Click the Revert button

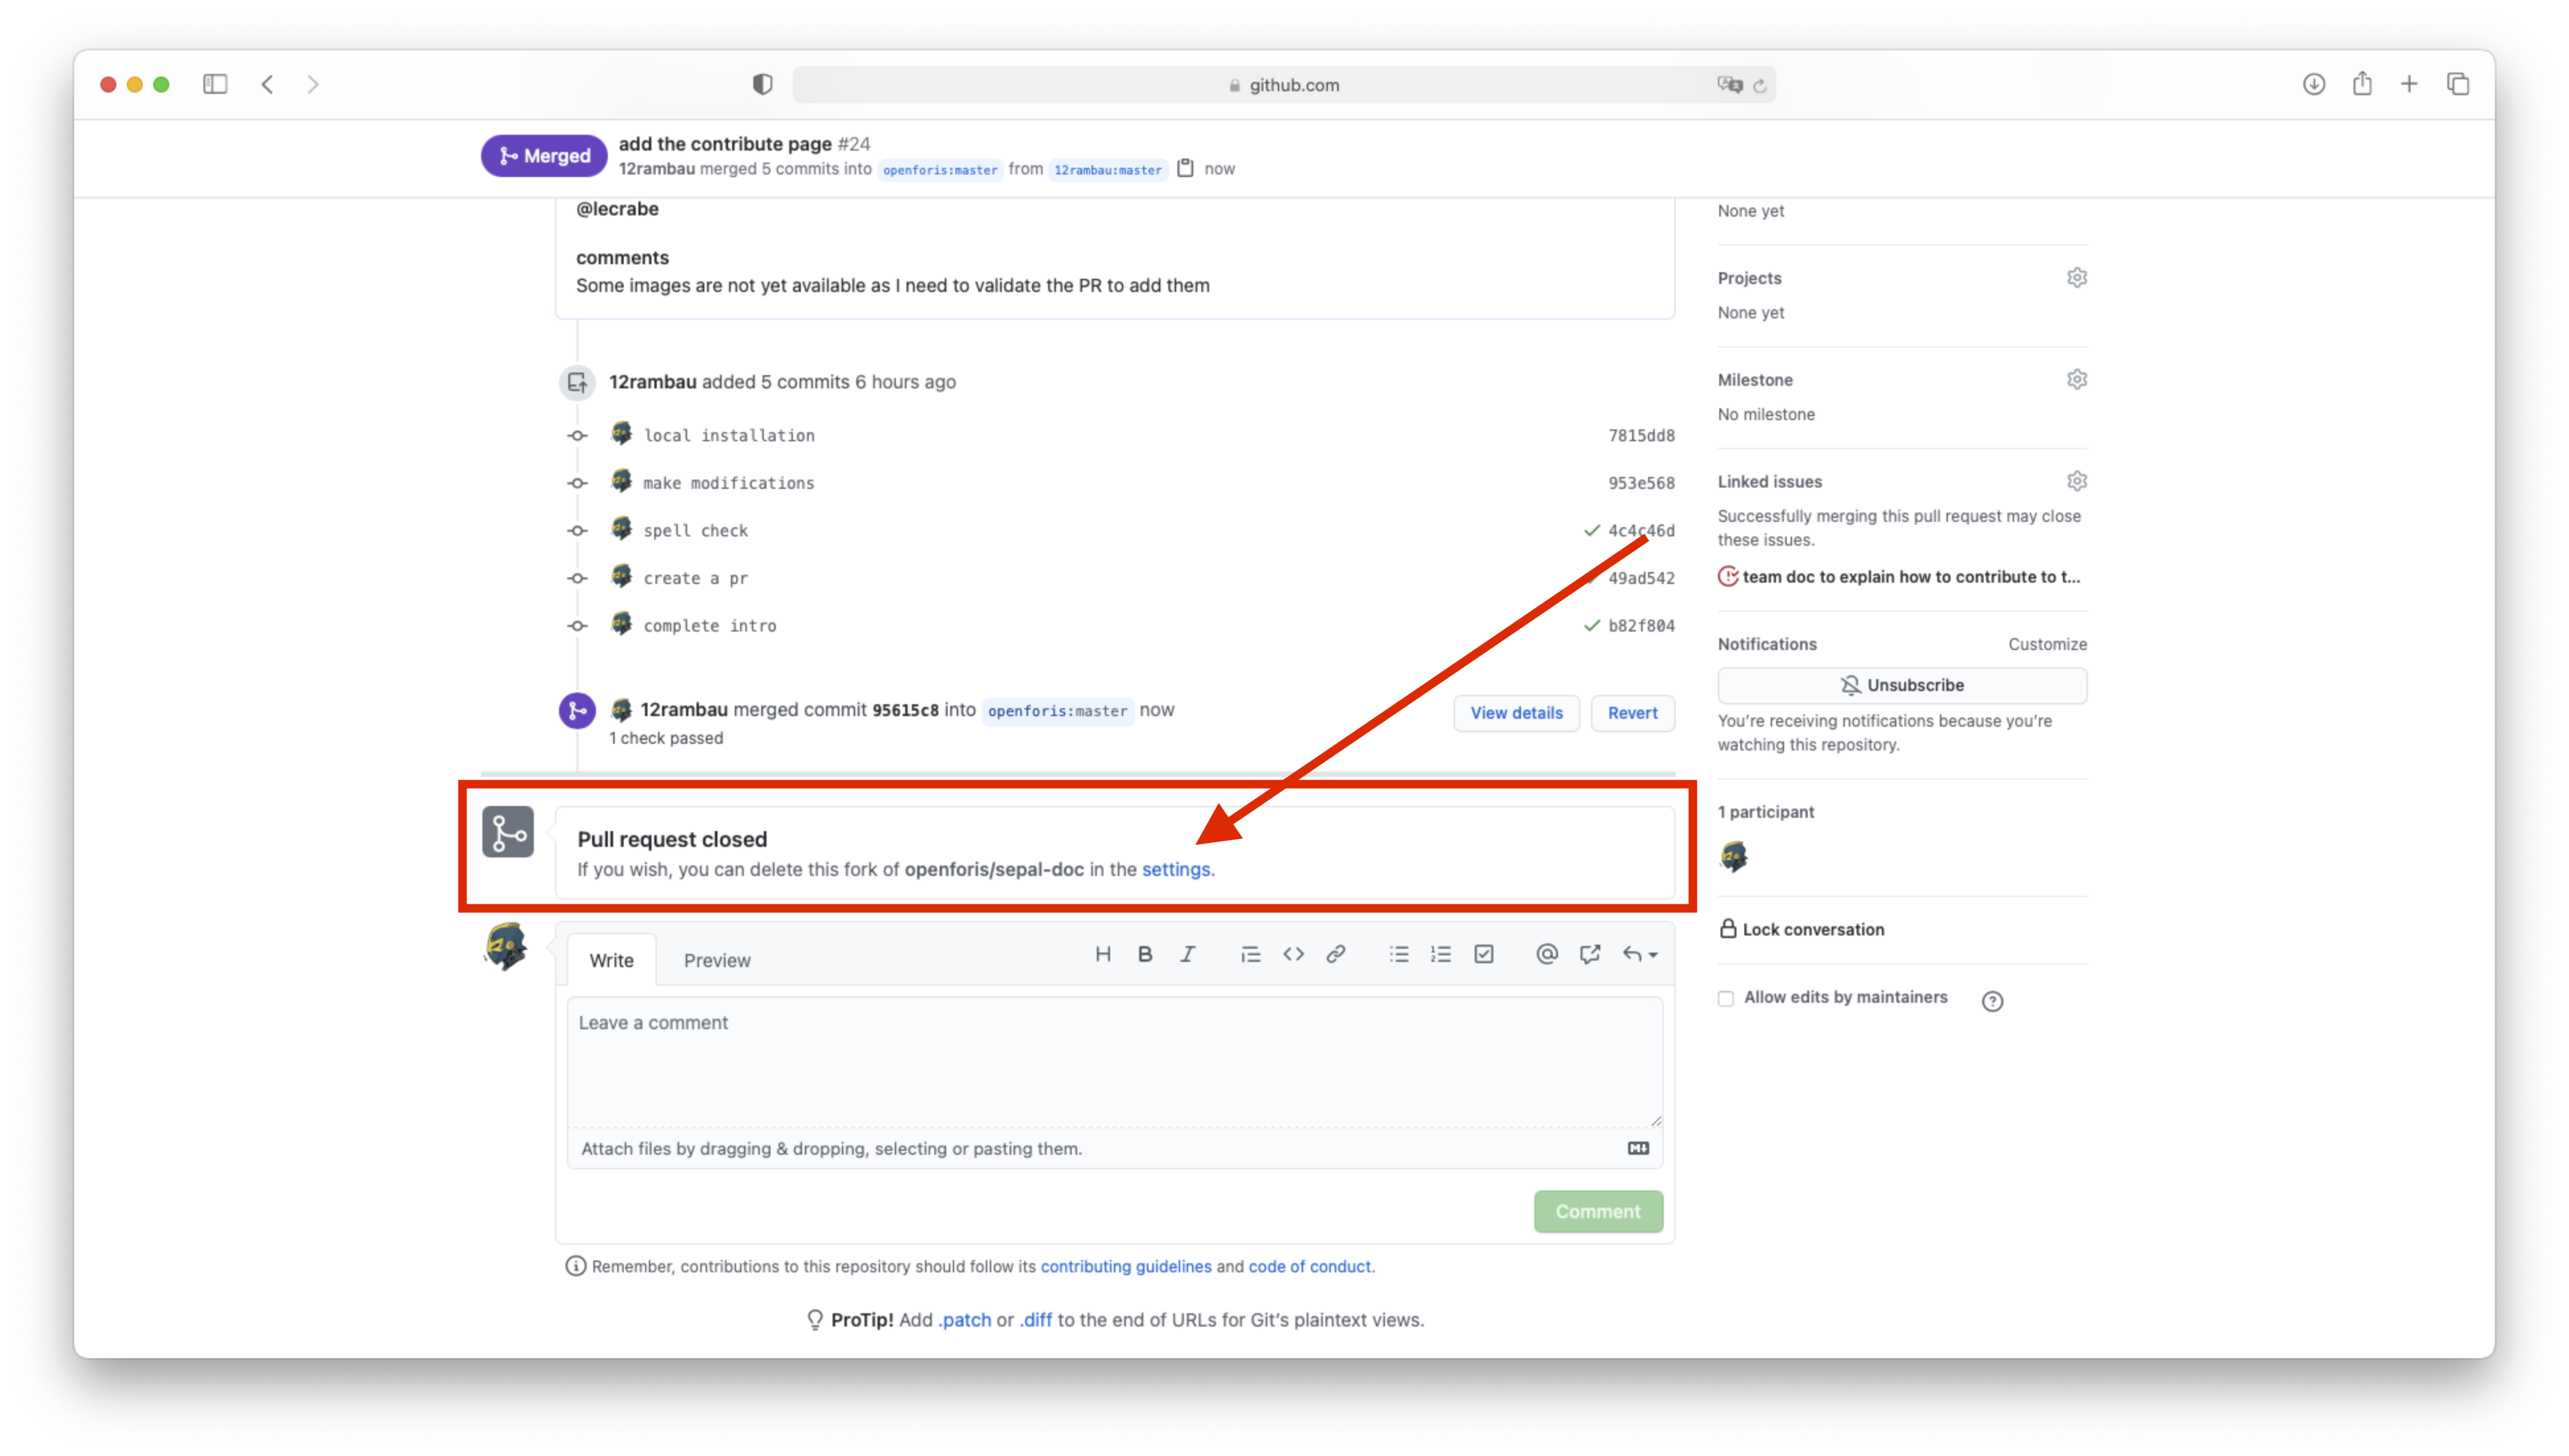(x=1632, y=713)
